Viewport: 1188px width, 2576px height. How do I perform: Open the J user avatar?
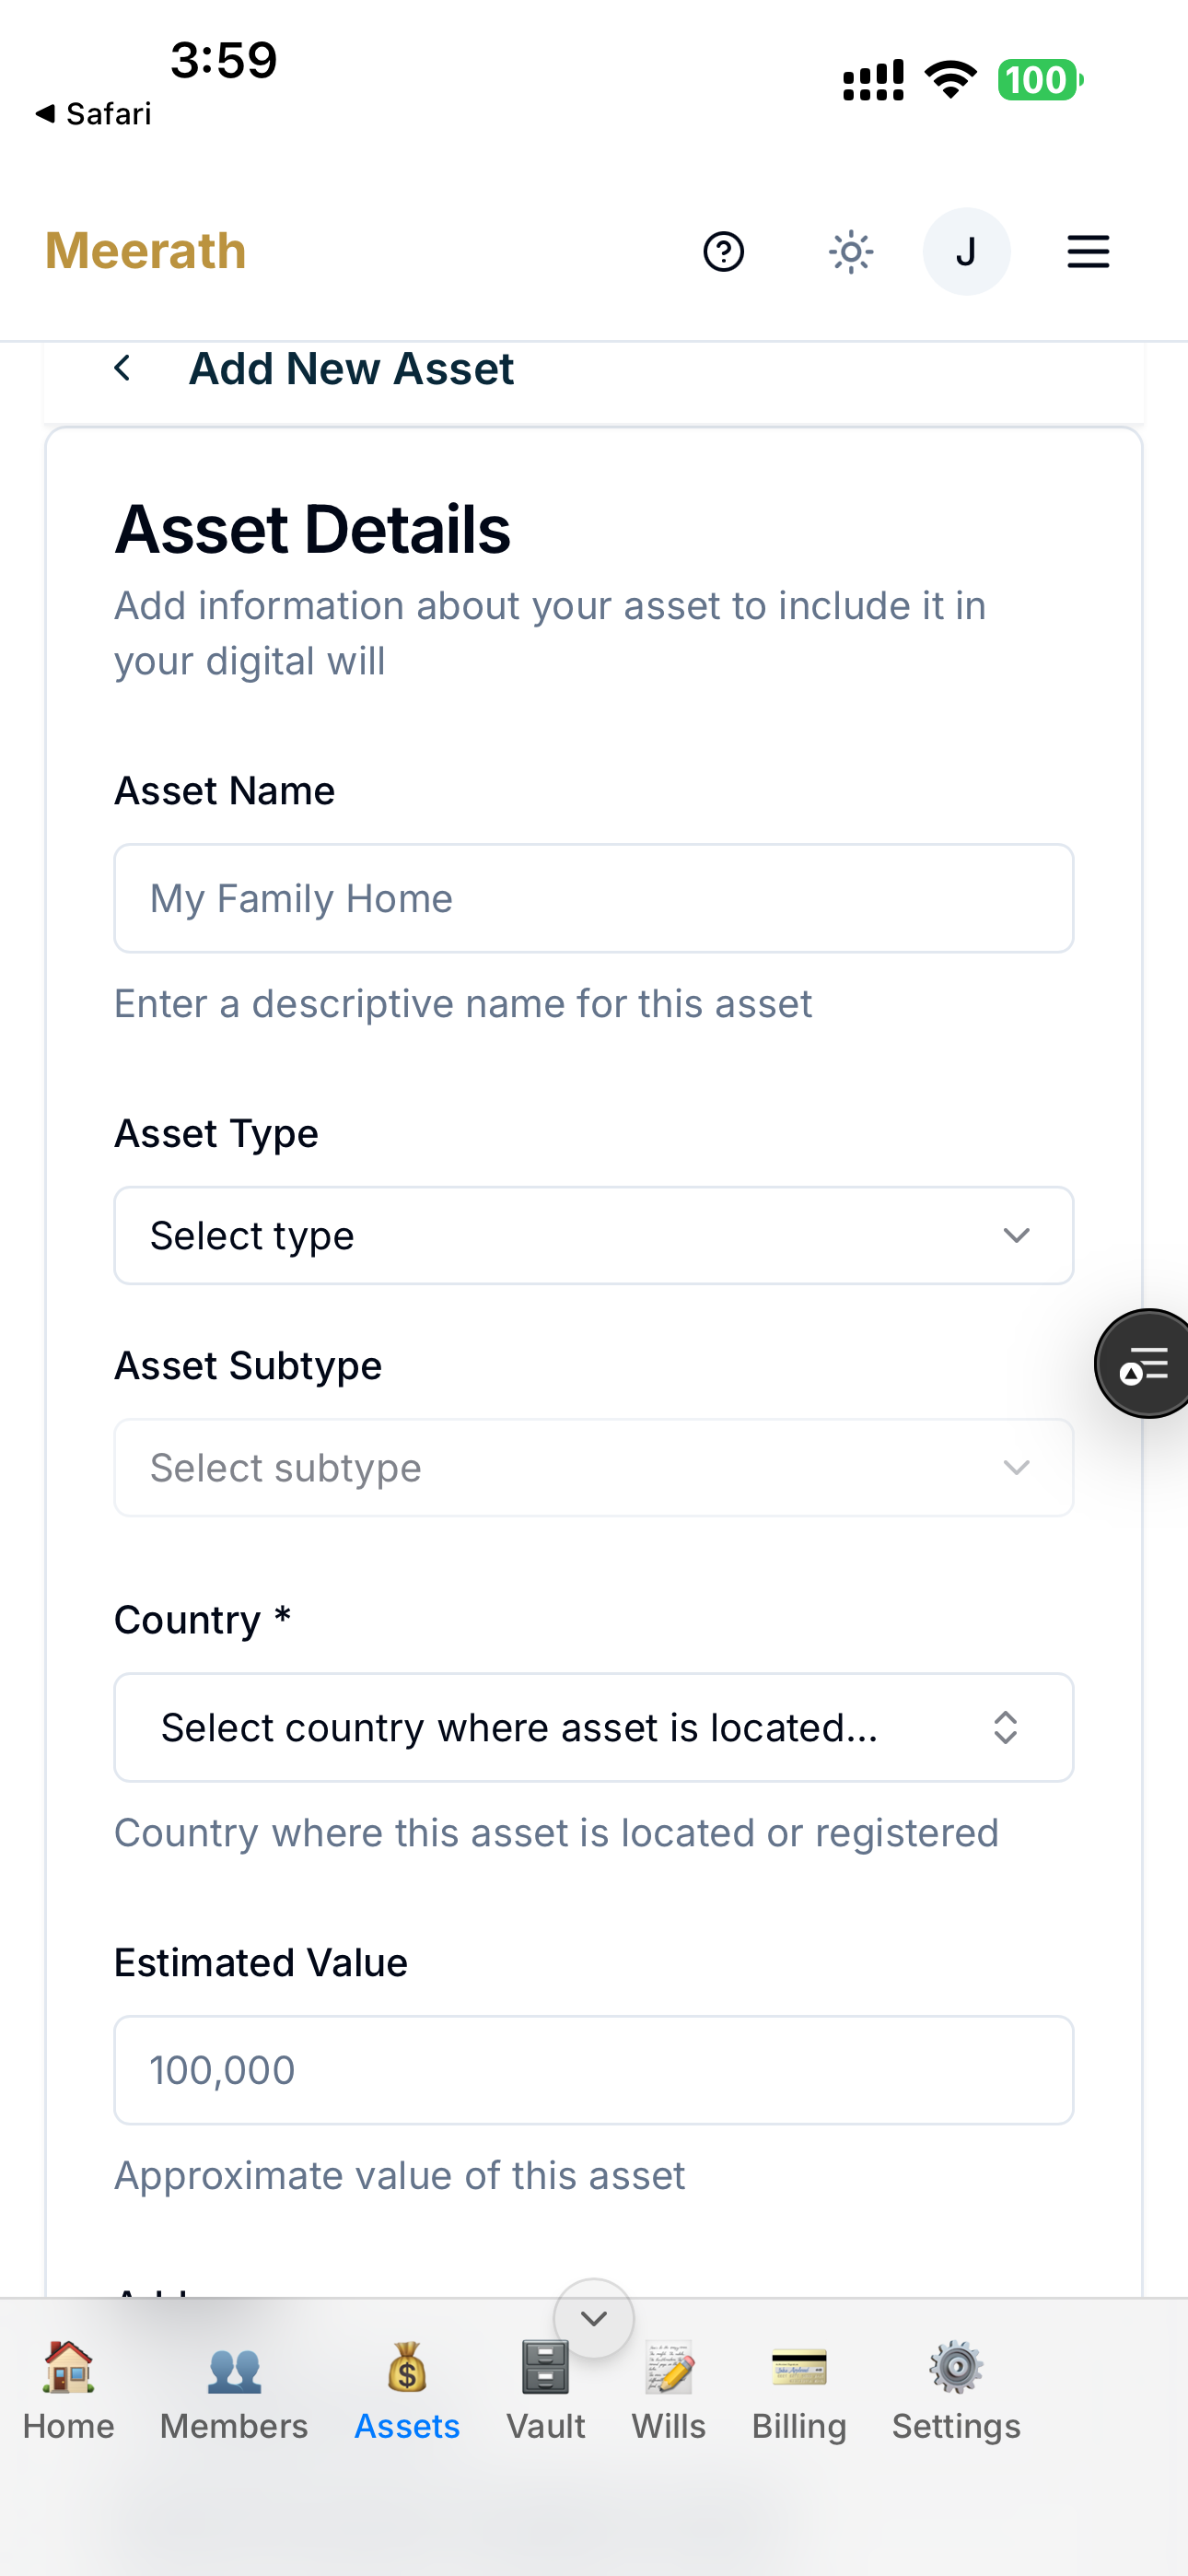(966, 251)
